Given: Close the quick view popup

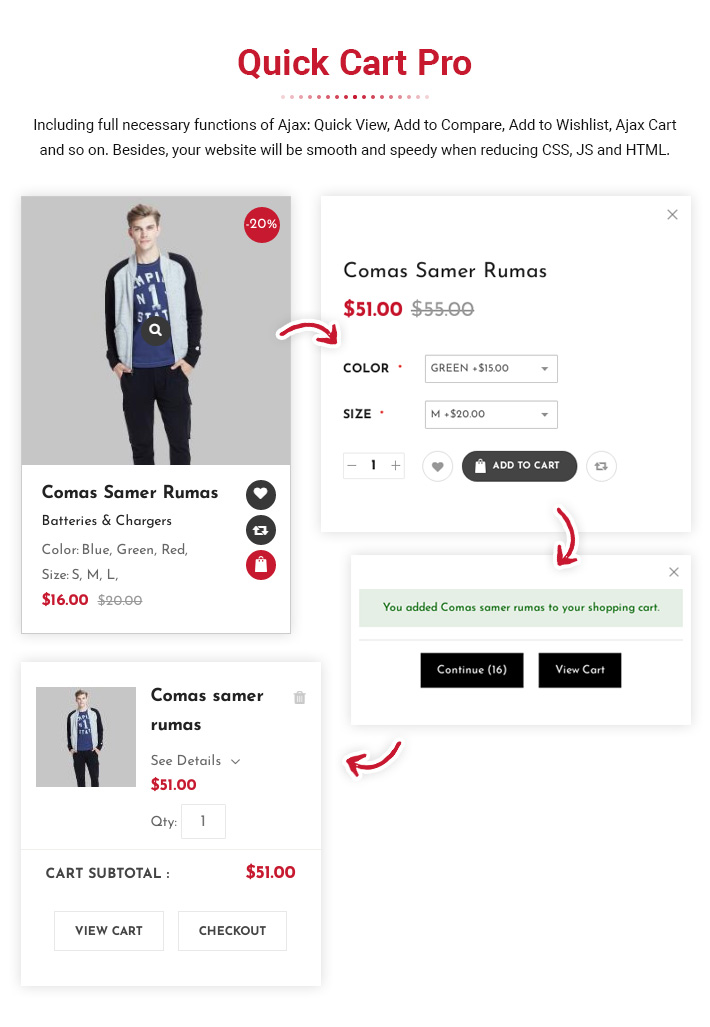Looking at the screenshot, I should point(672,214).
